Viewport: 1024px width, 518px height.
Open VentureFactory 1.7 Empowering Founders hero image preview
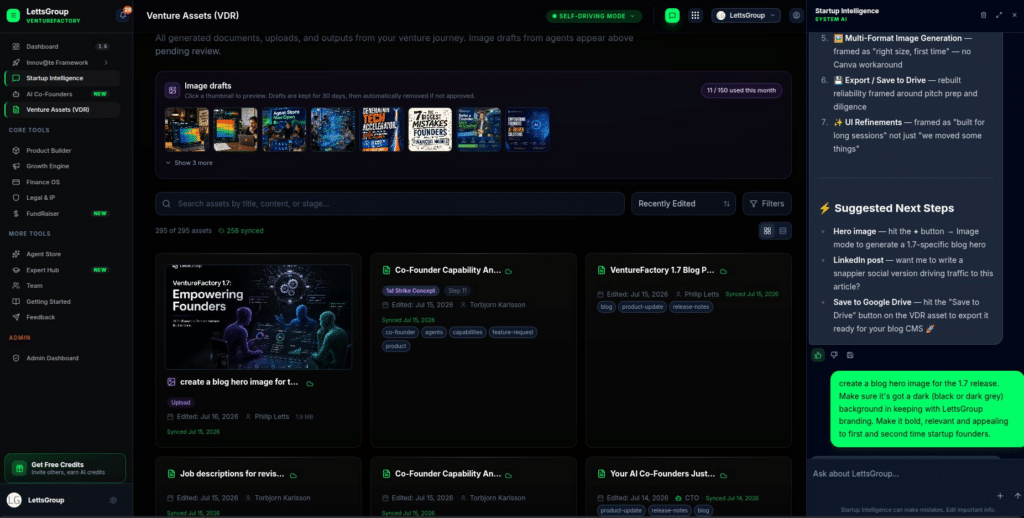coord(259,317)
